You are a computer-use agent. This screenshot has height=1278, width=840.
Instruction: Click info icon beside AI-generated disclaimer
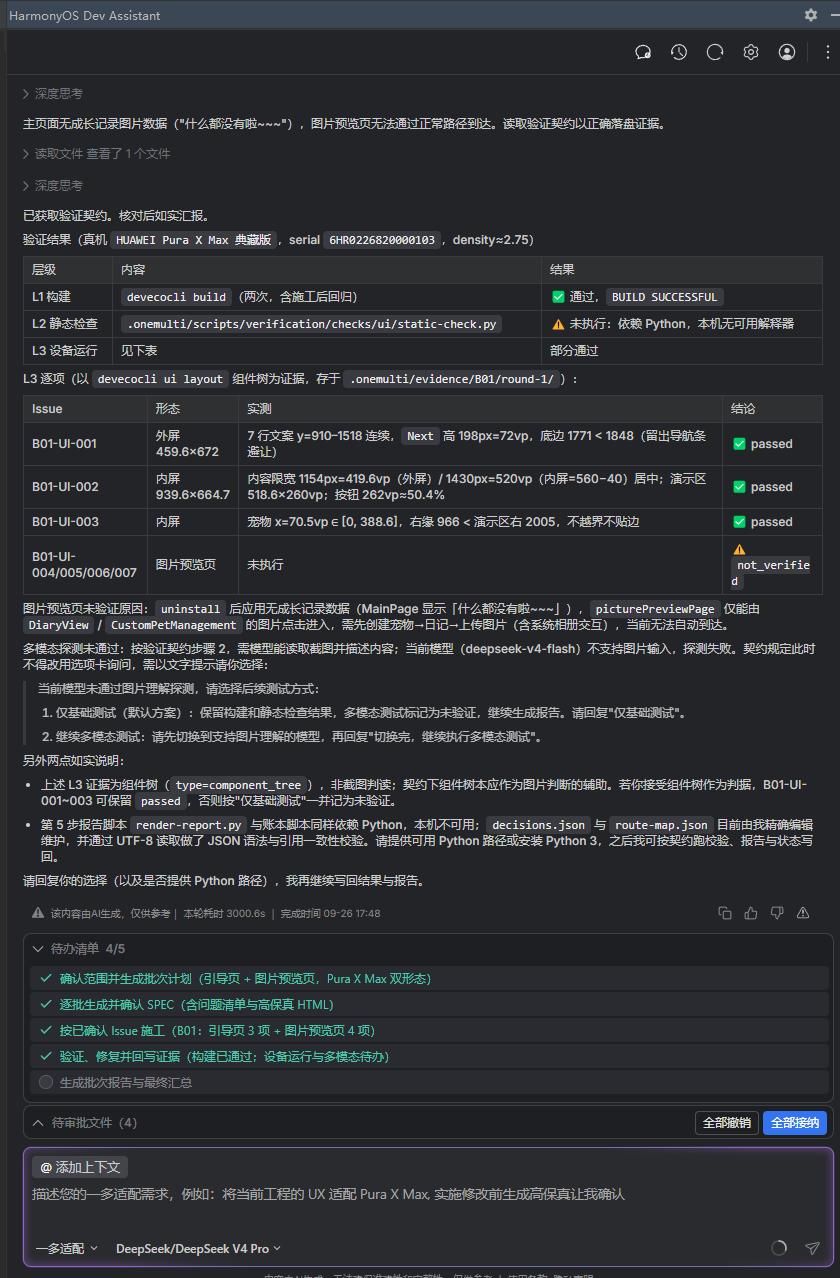point(38,913)
